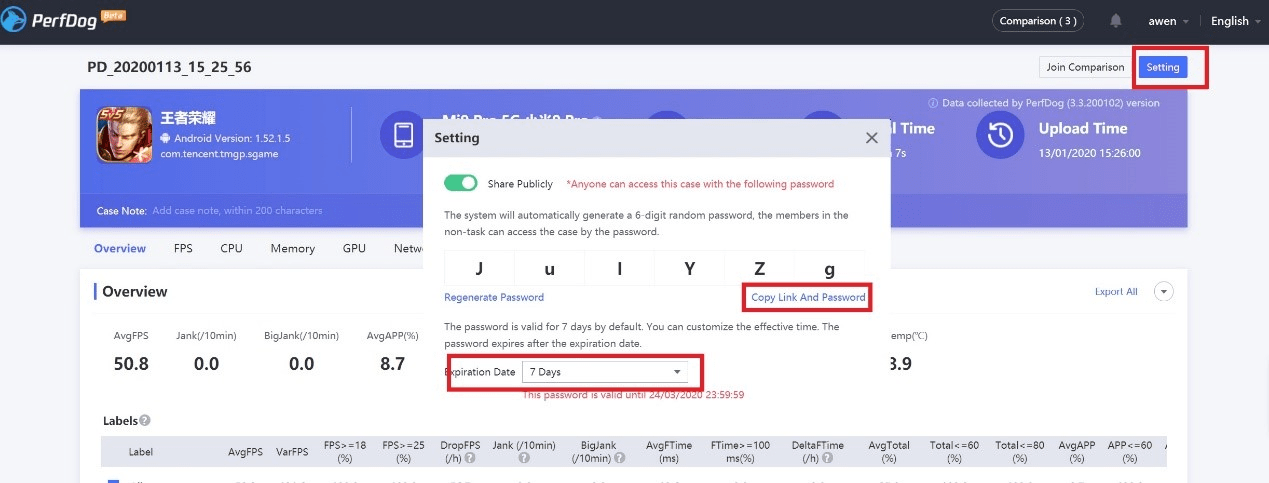
Task: Click help icon beside DropFPS column
Action: (x=470, y=459)
